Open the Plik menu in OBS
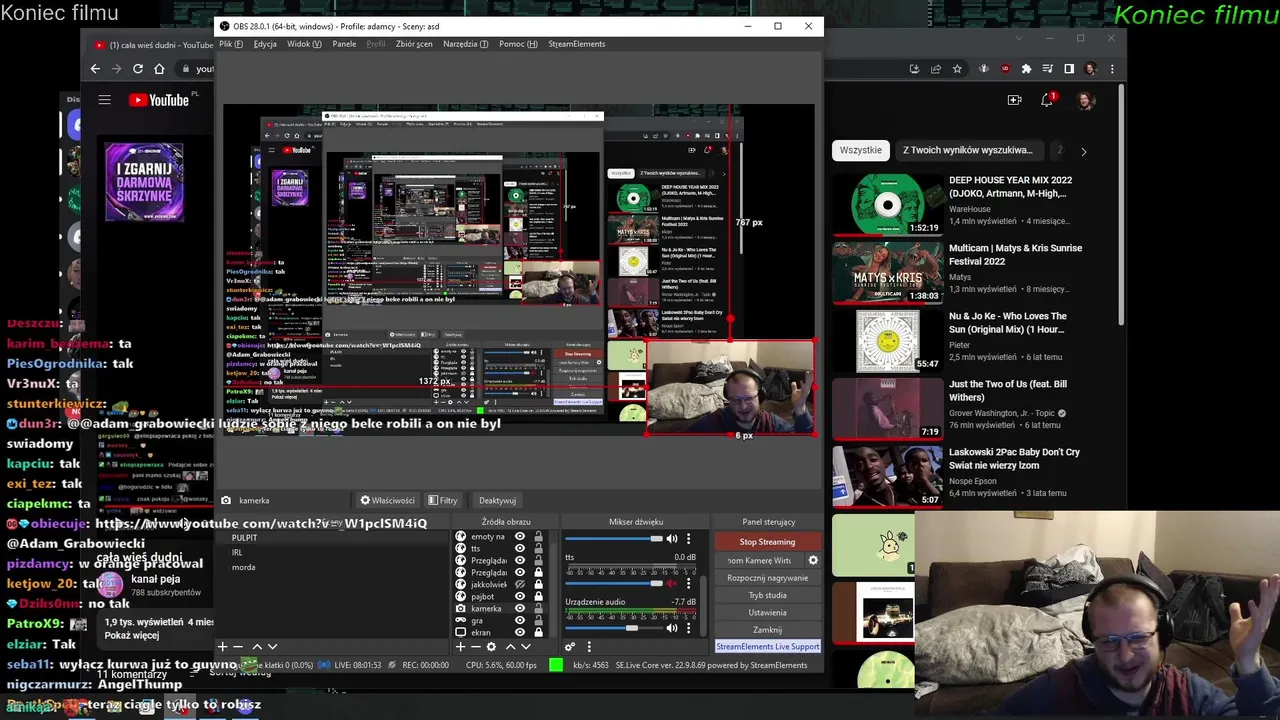The image size is (1280, 720). pyautogui.click(x=230, y=44)
